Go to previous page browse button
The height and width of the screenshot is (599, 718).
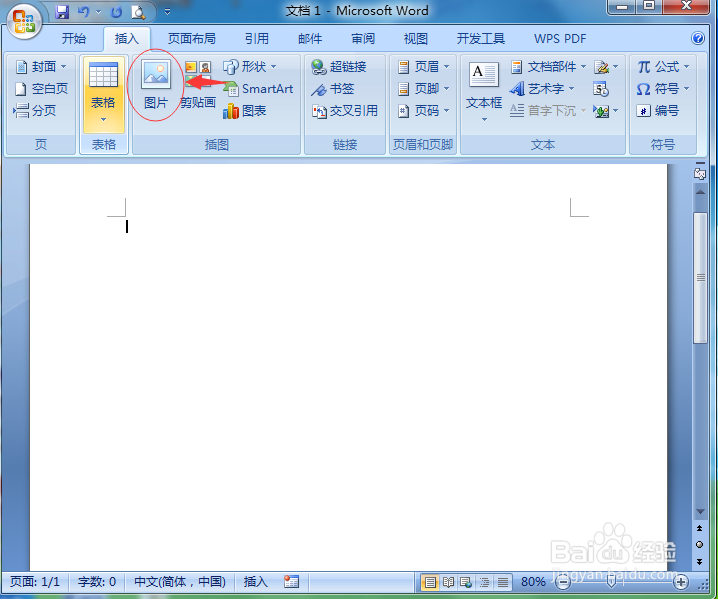coord(699,528)
